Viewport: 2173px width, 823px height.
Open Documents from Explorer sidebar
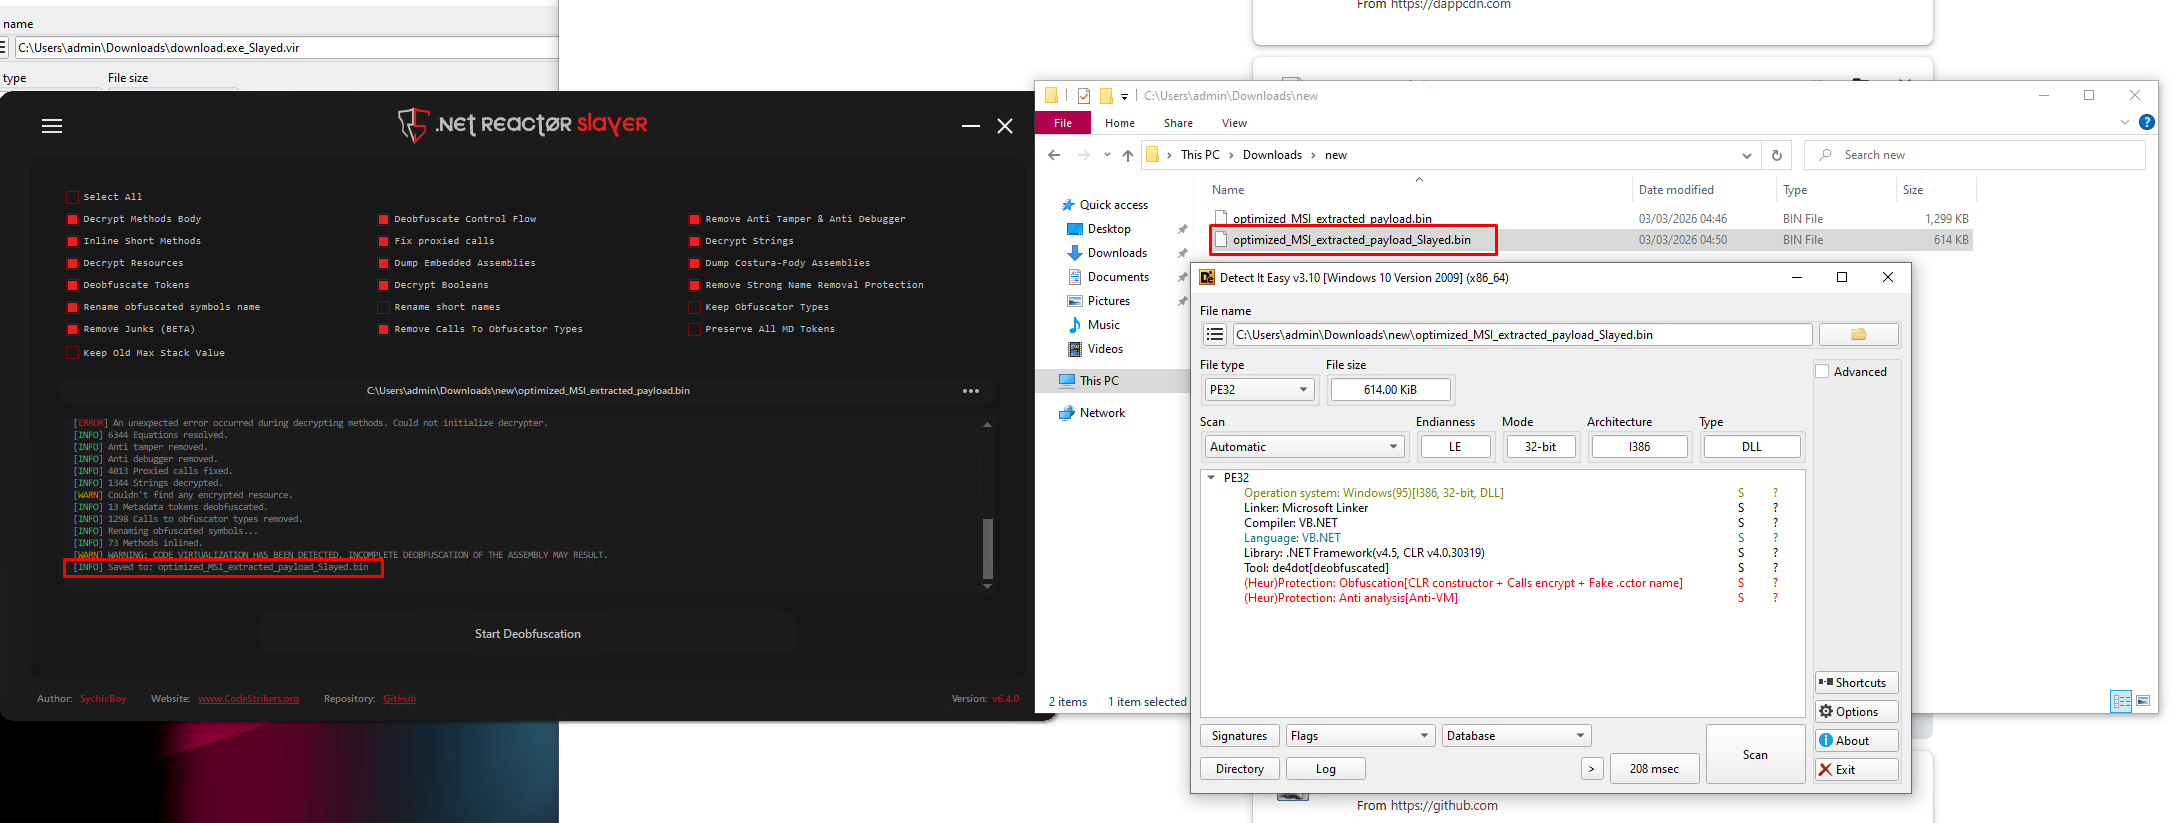1118,277
